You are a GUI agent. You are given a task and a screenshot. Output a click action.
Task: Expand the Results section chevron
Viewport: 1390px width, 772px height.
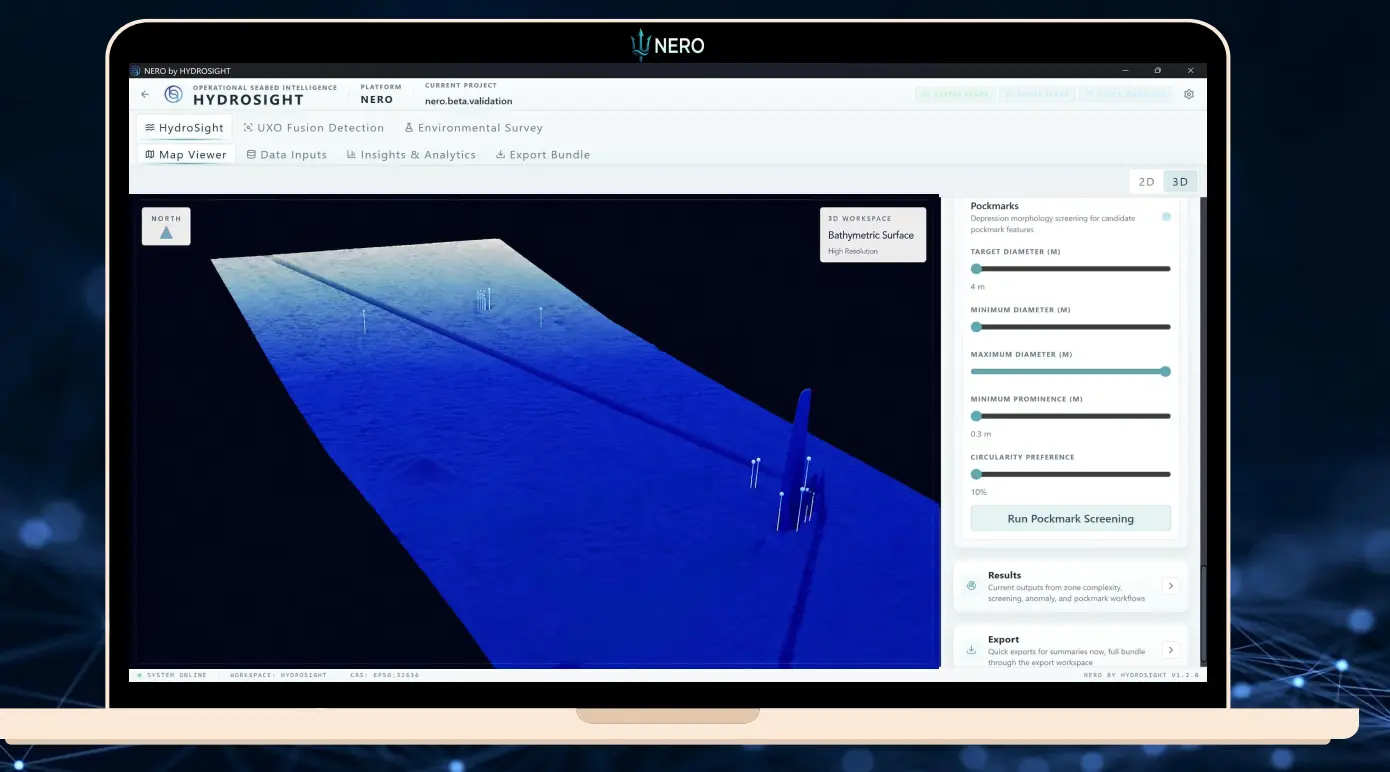(1171, 586)
